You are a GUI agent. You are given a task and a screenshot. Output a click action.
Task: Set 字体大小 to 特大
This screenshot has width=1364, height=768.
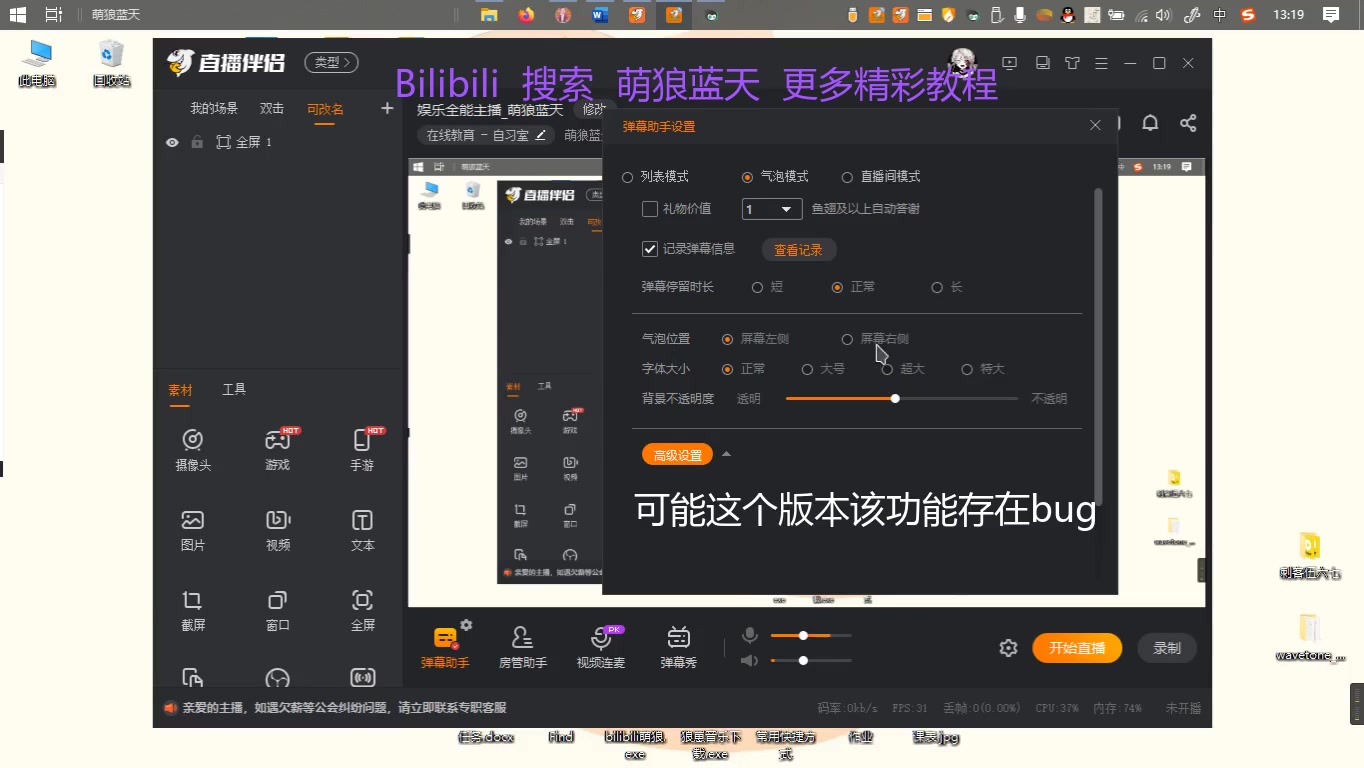967,369
